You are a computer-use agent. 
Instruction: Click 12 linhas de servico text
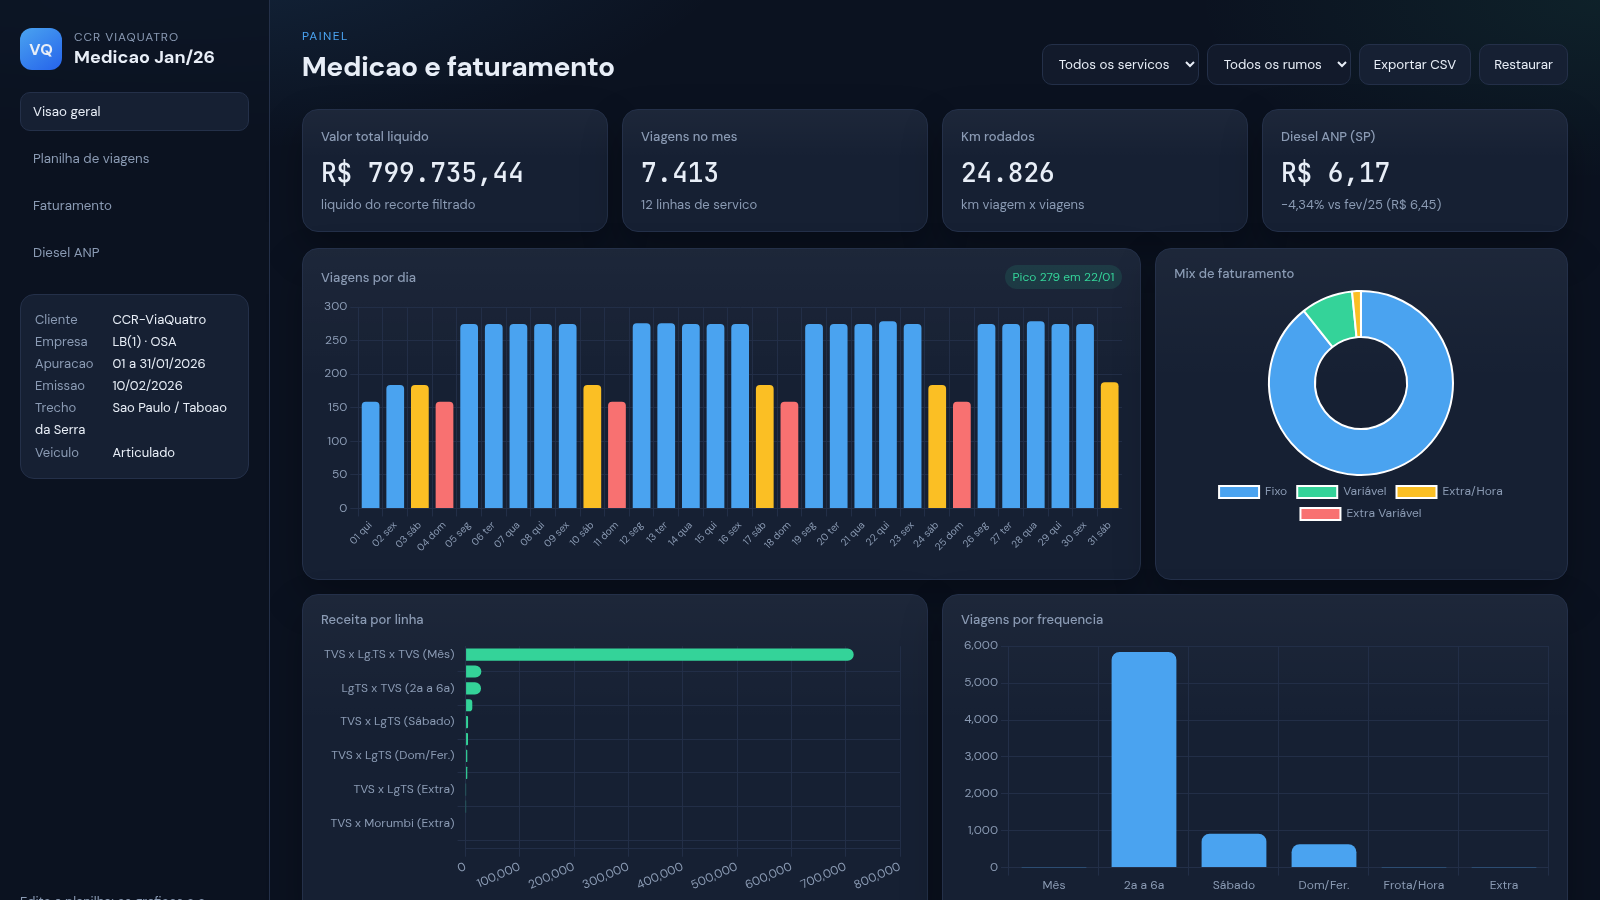699,205
